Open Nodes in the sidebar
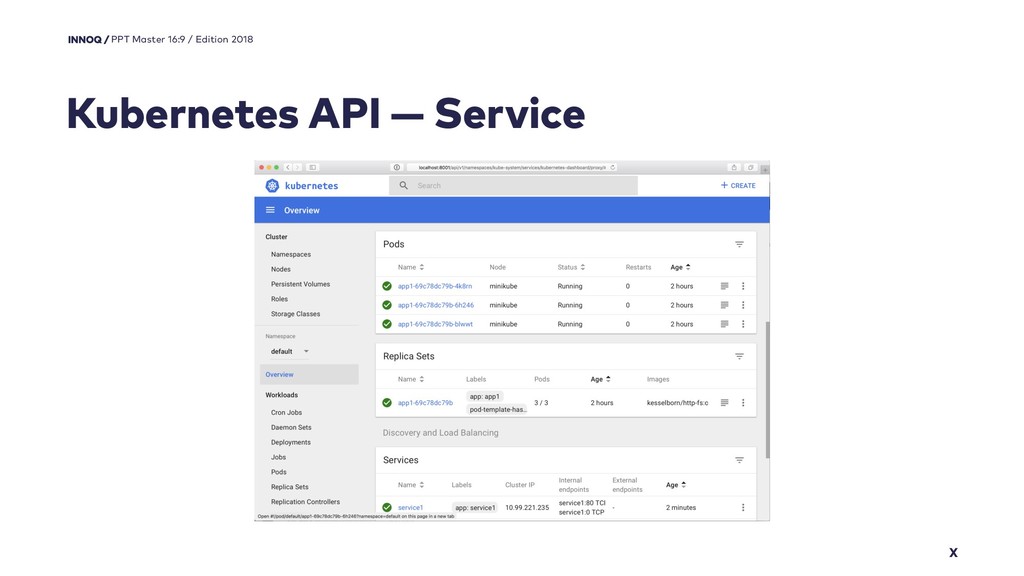Screen dimensions: 1024x576 point(281,269)
